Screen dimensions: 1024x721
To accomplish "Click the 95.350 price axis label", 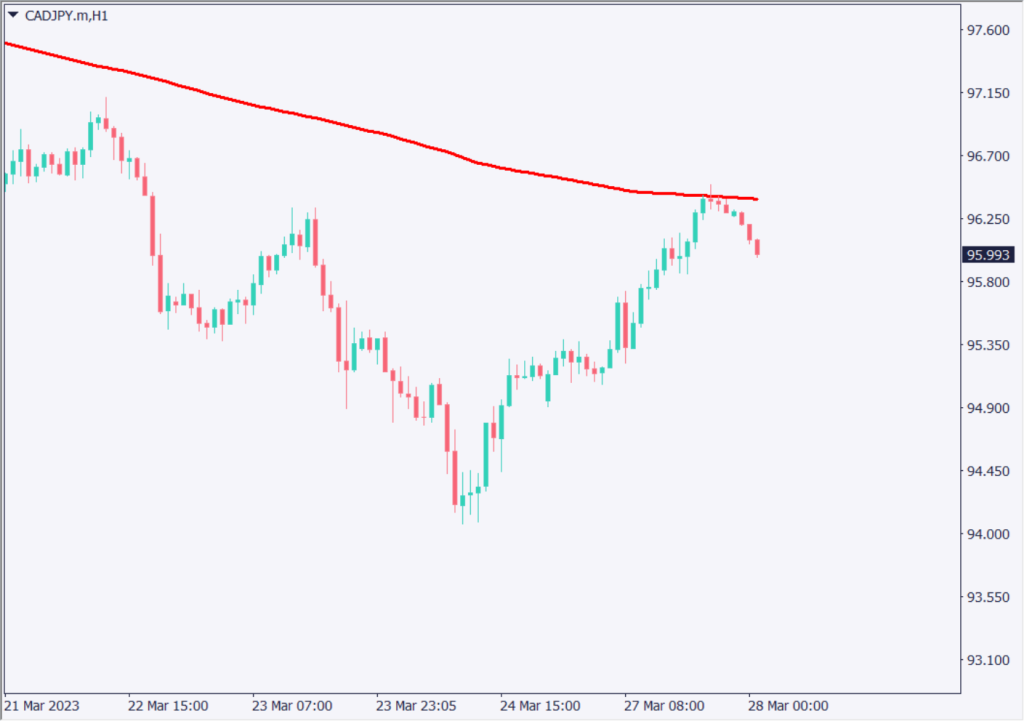I will coord(988,346).
